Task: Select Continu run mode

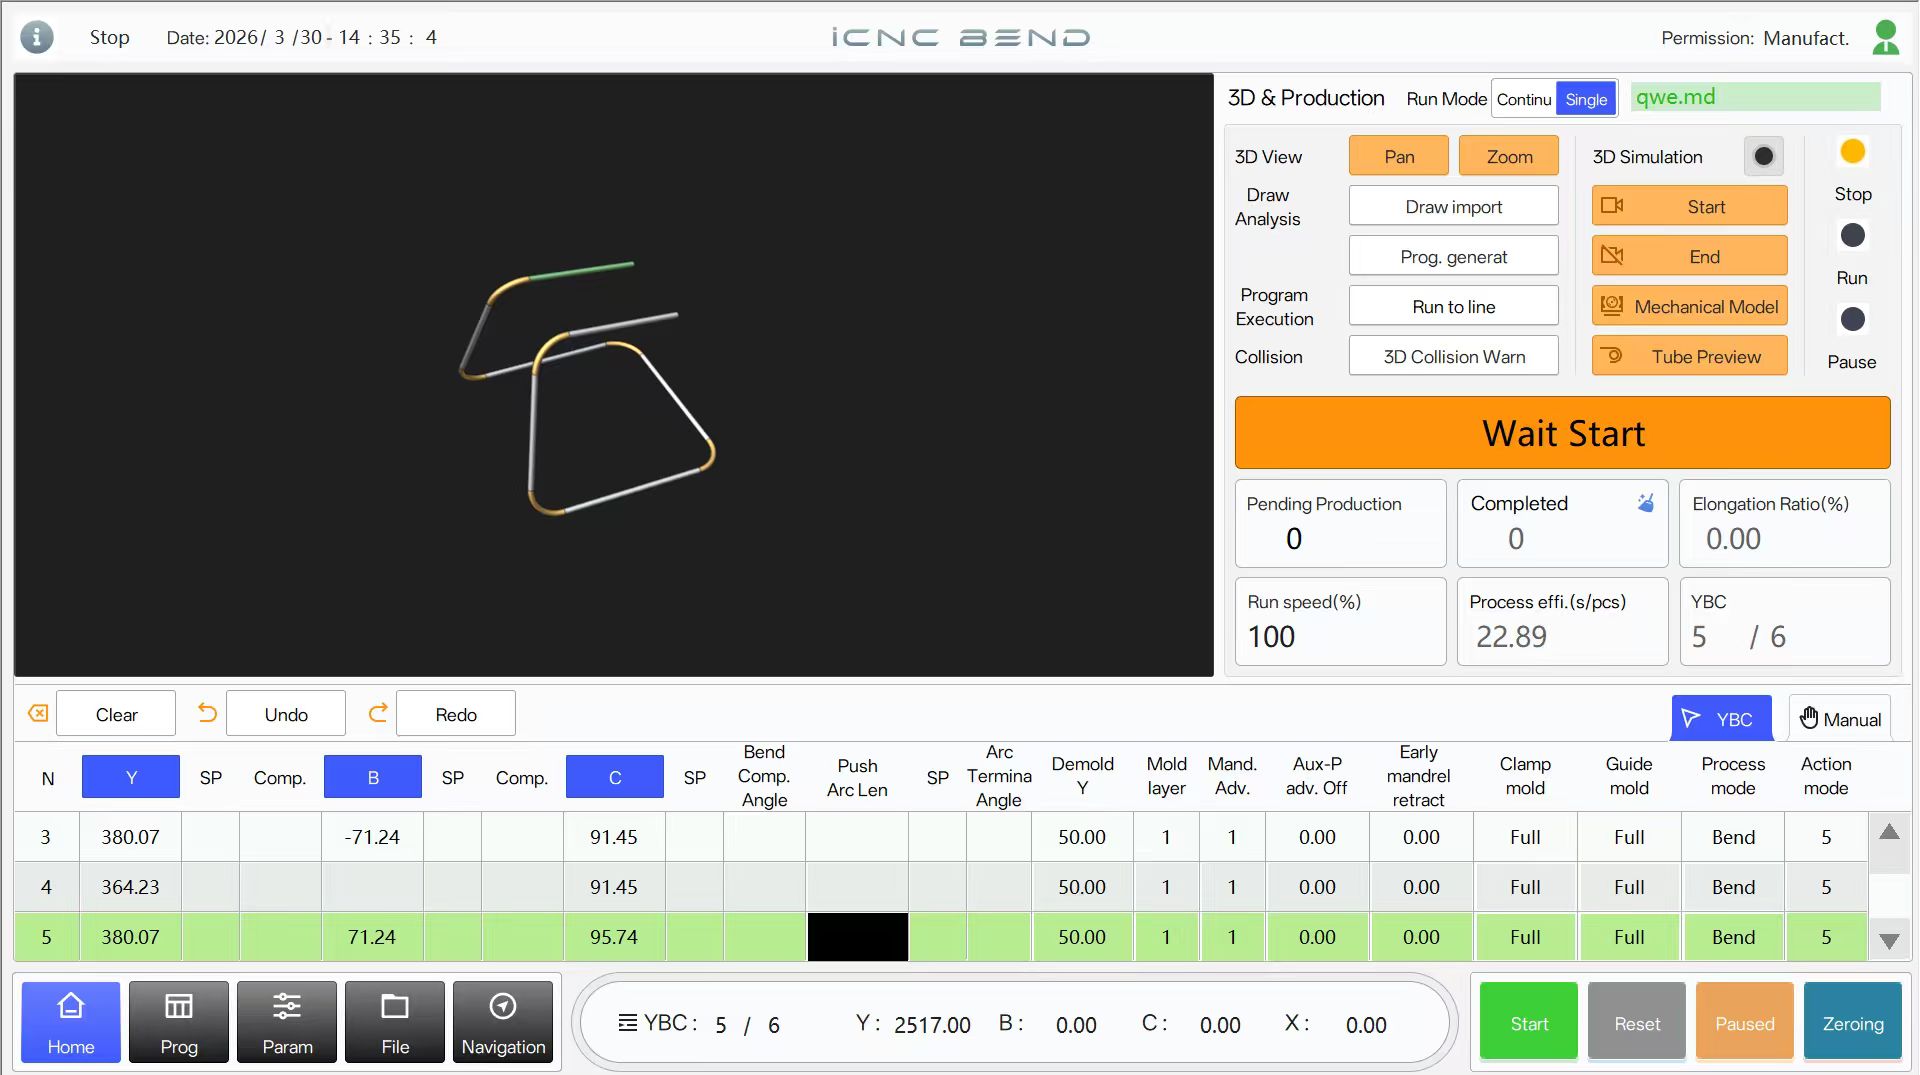Action: [1524, 99]
